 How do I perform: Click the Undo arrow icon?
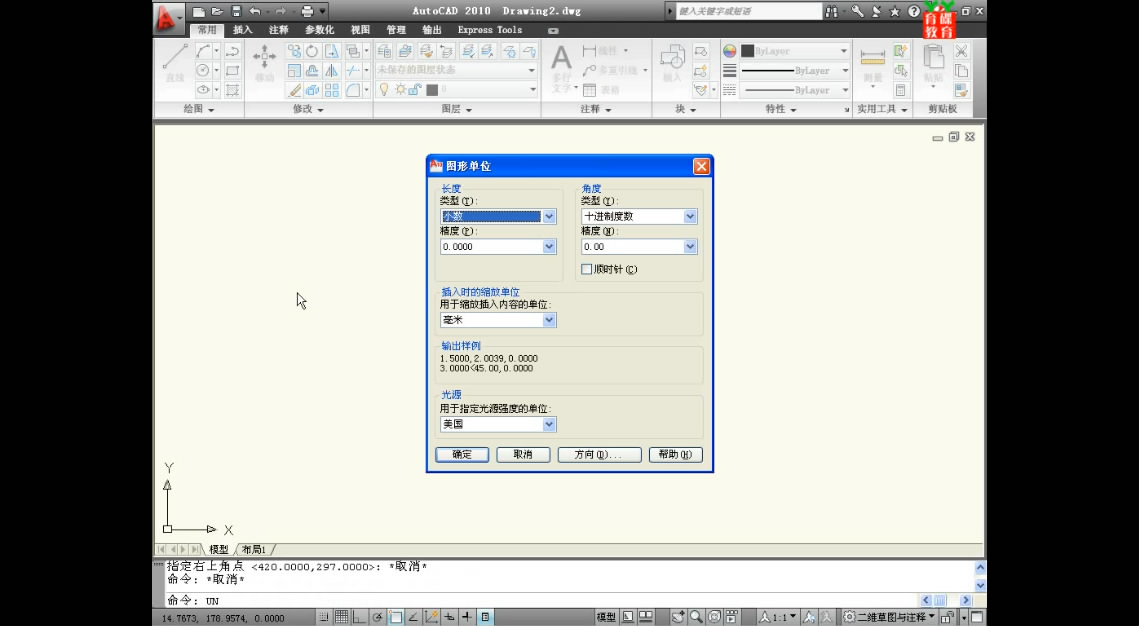click(255, 12)
